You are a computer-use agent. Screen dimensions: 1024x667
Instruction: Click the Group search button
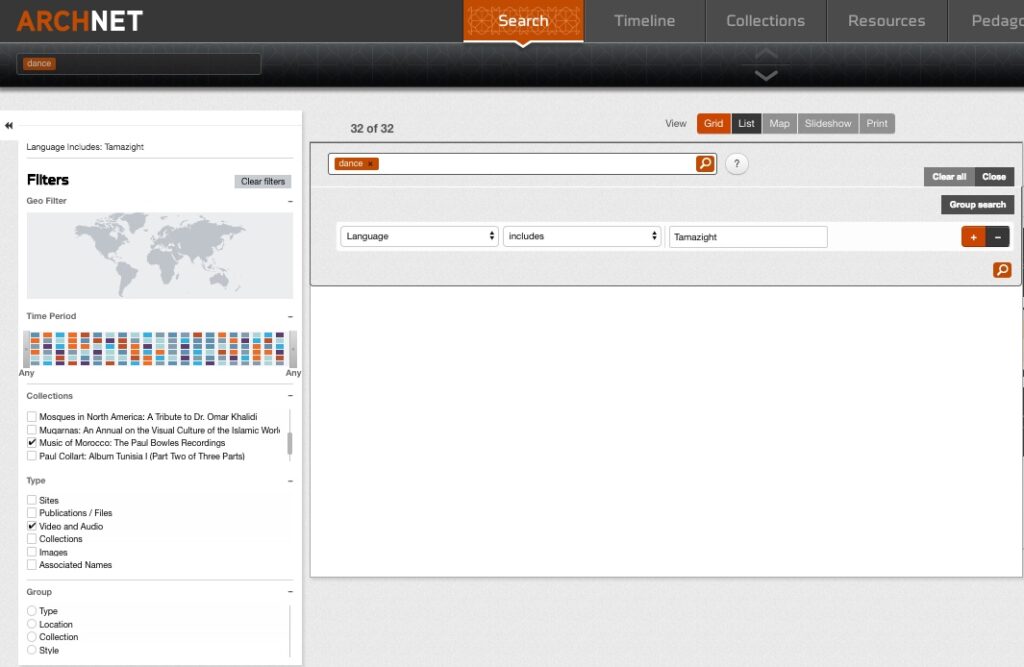pos(977,204)
